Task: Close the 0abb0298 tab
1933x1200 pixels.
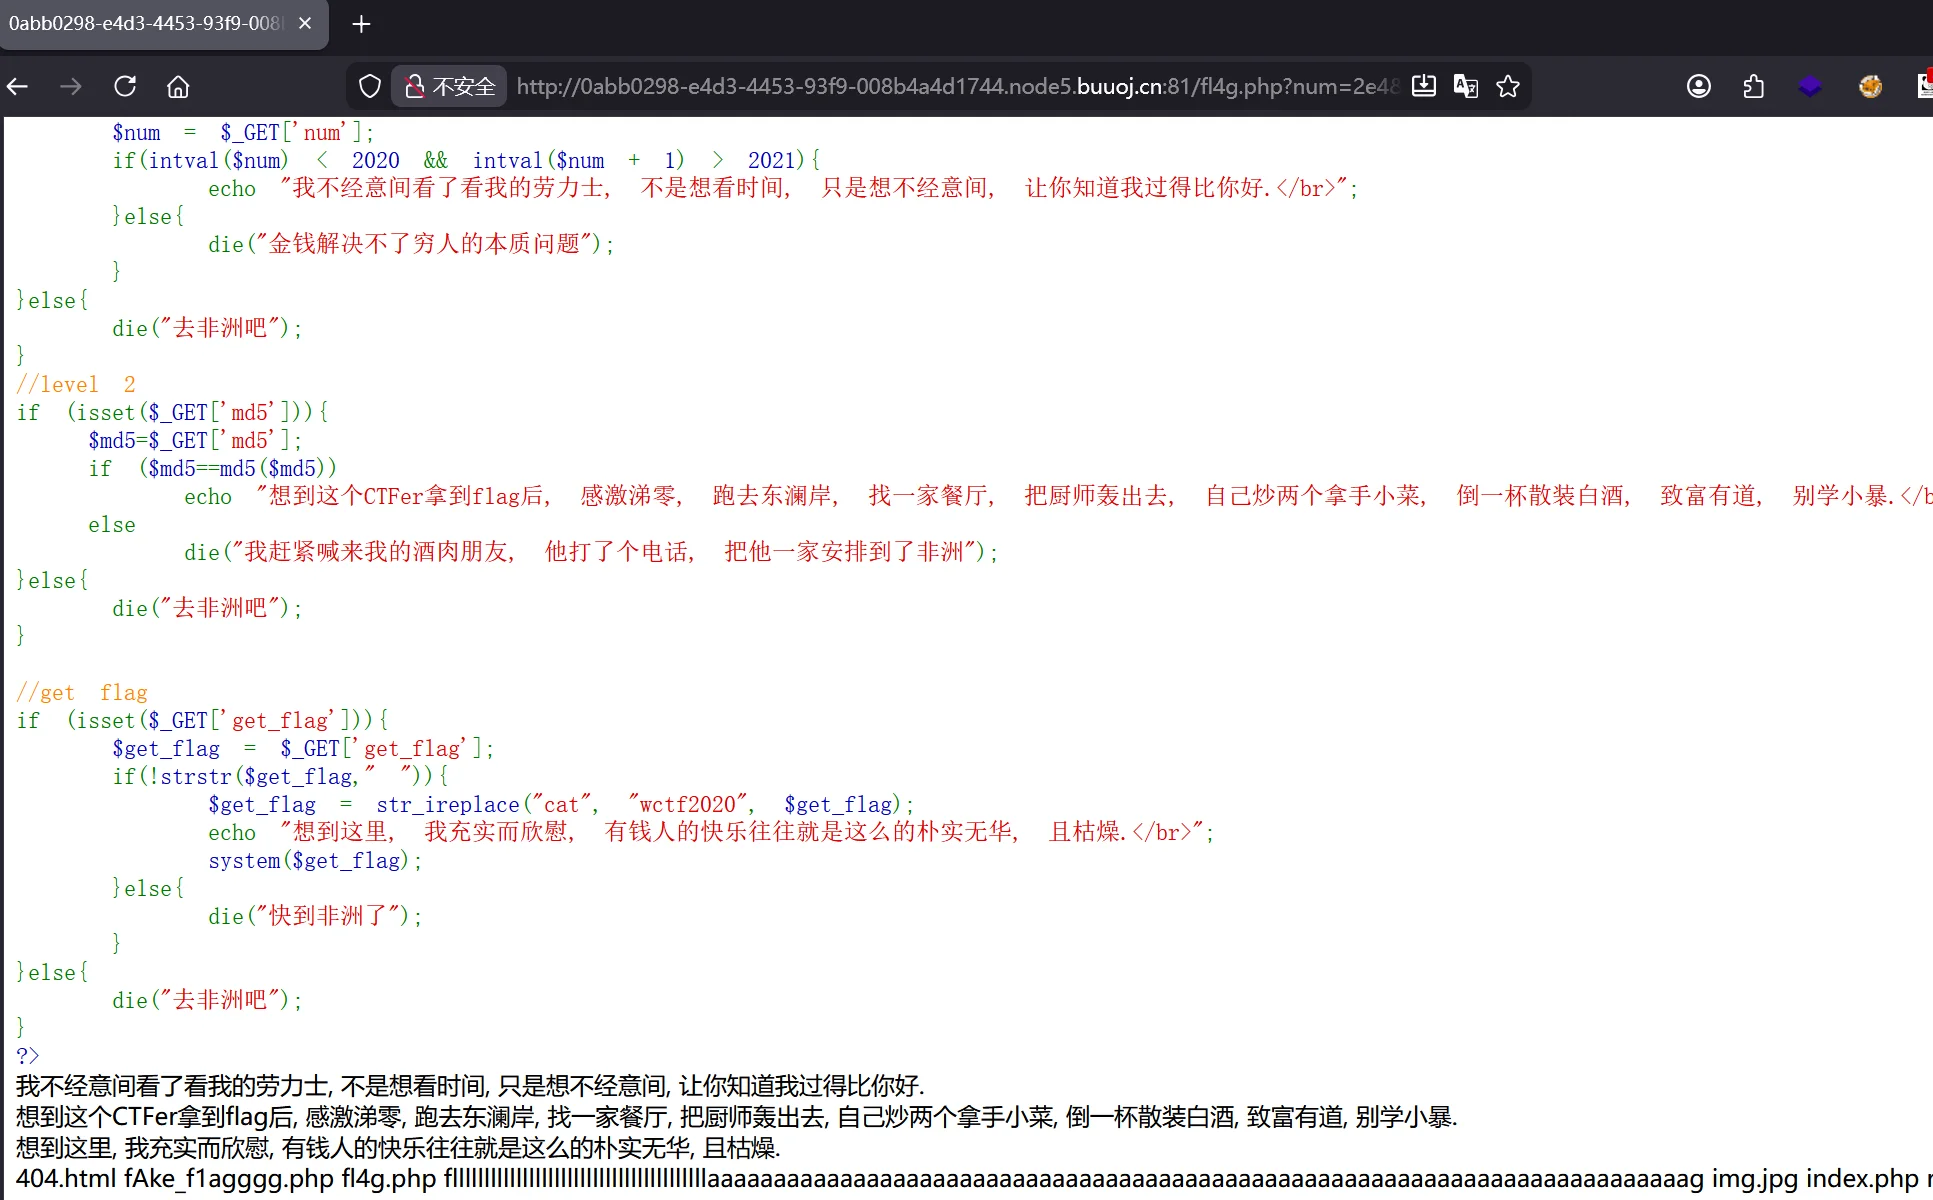Action: point(305,23)
